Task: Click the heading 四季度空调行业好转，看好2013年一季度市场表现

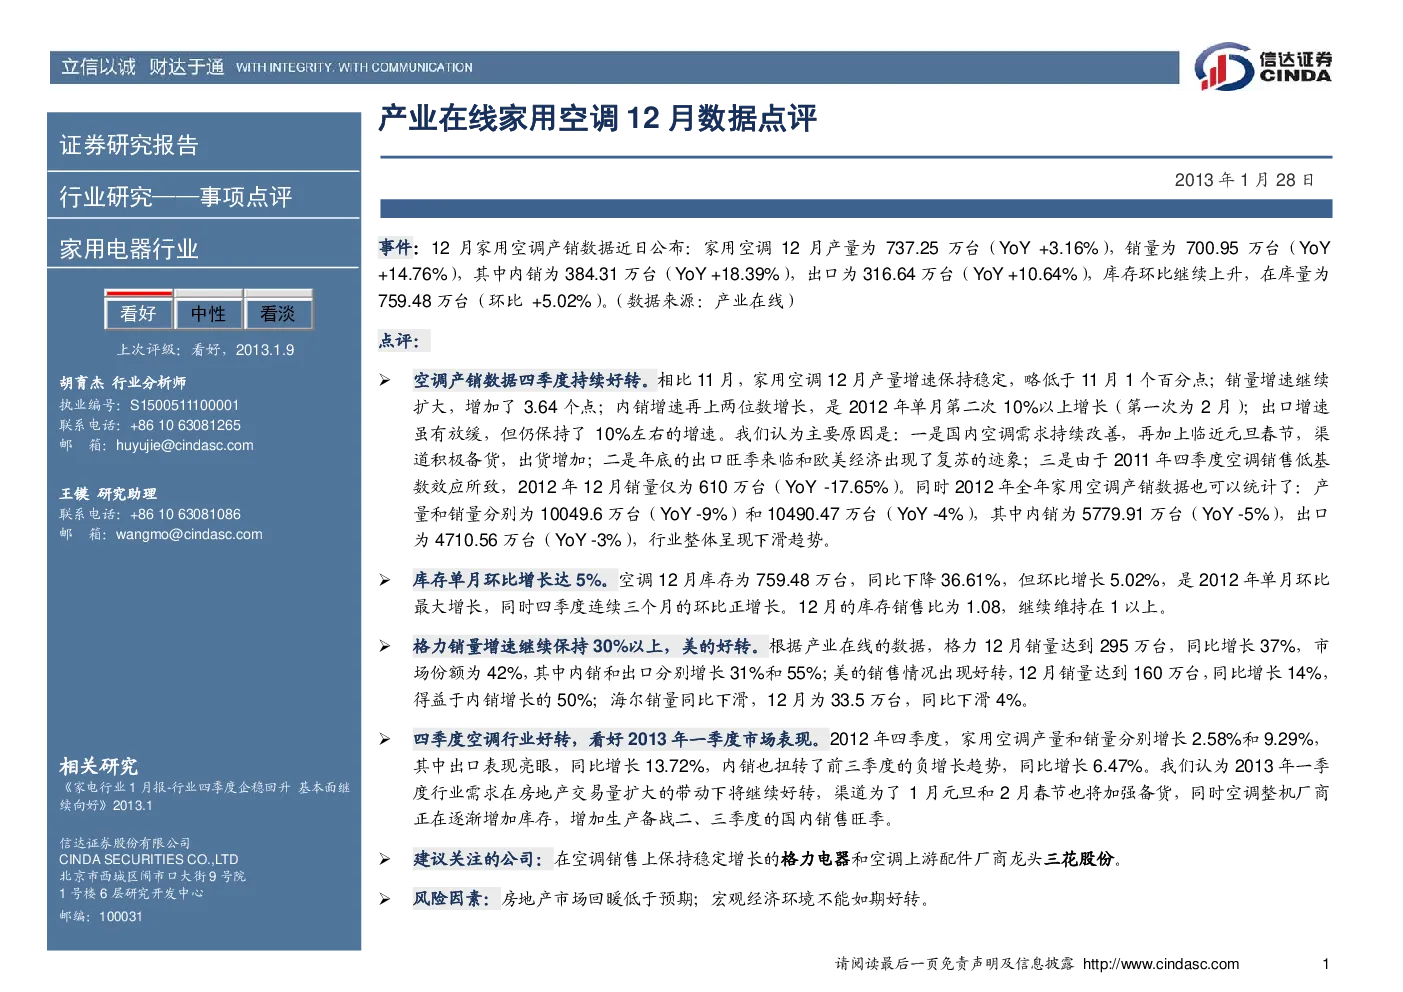Action: tap(619, 739)
